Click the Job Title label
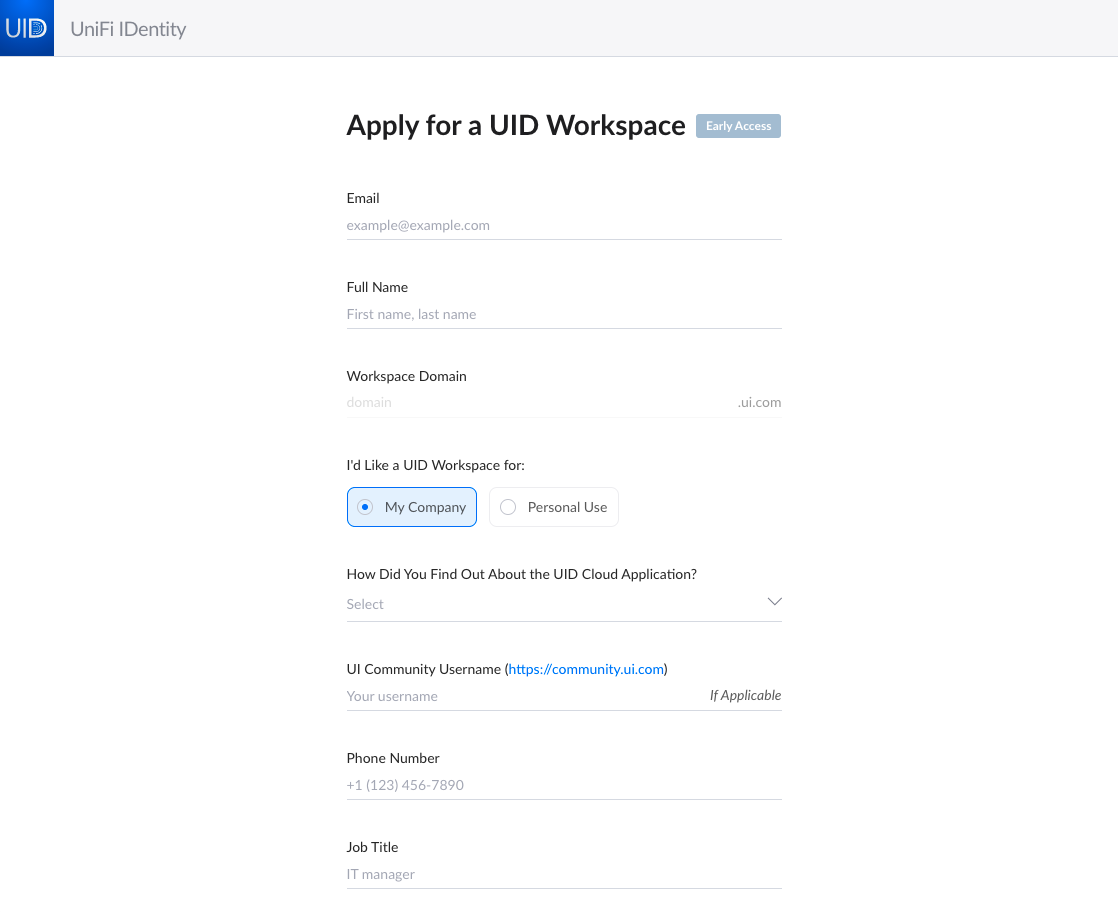Image resolution: width=1118 pixels, height=912 pixels. 372,847
